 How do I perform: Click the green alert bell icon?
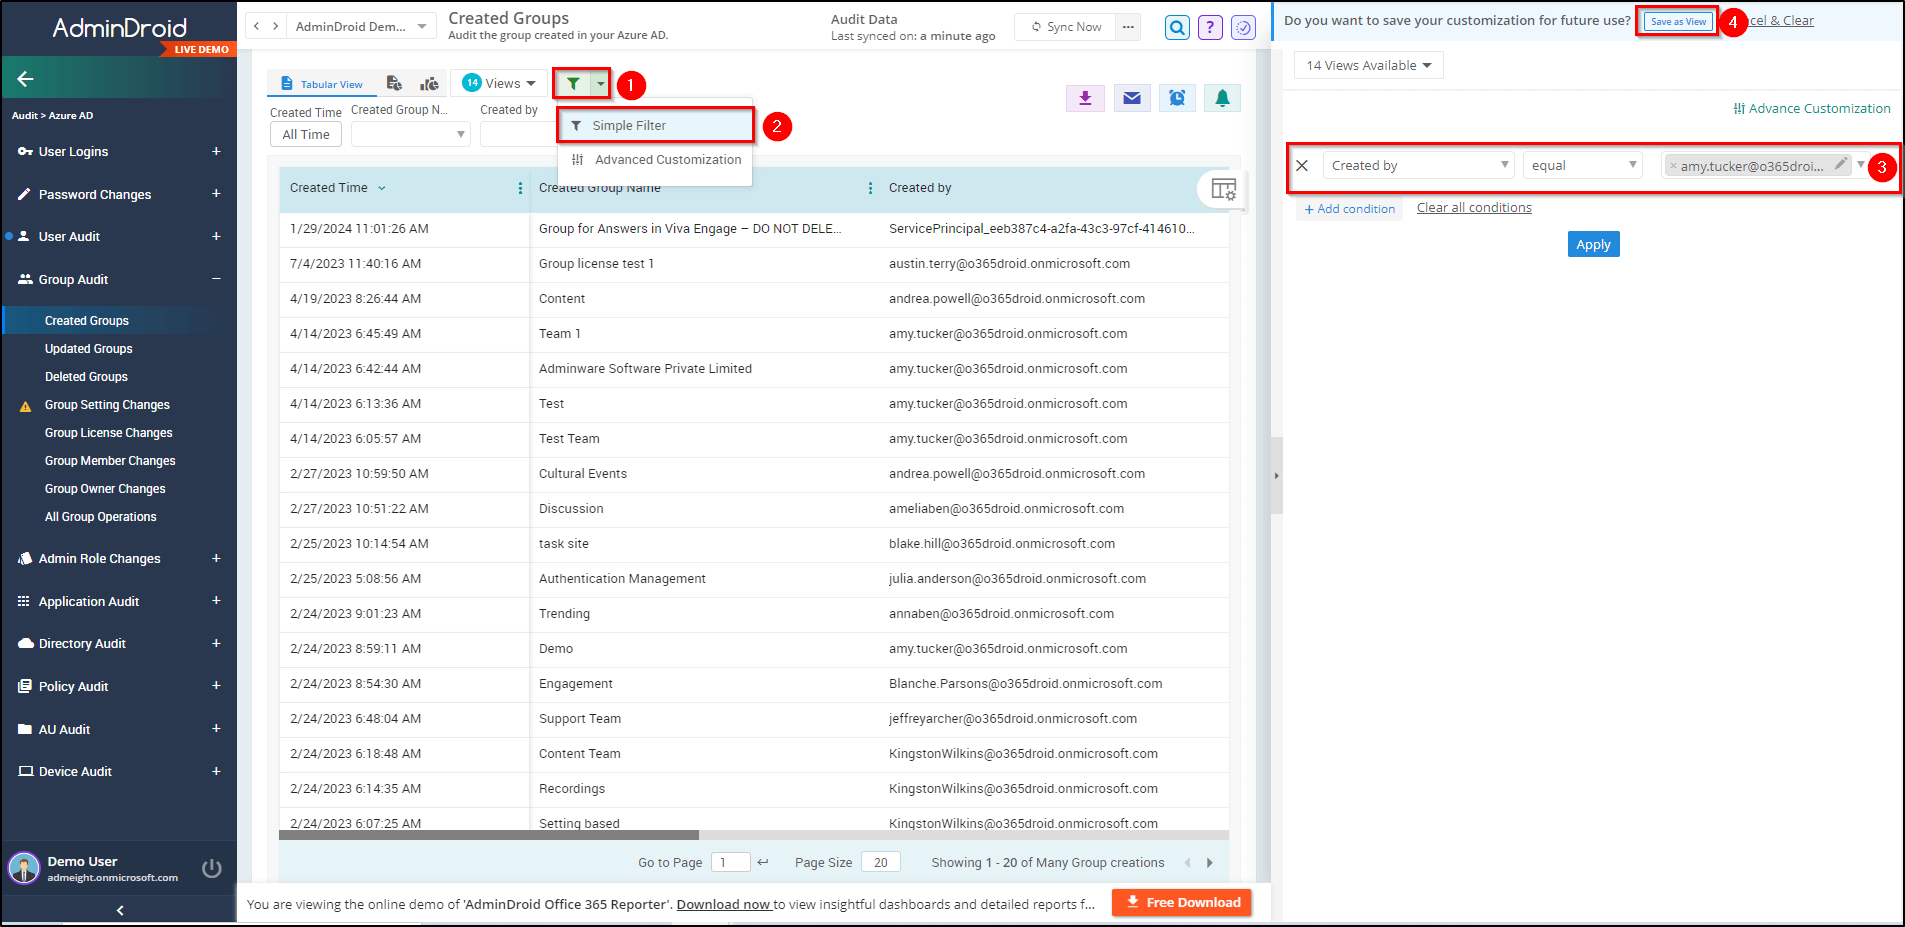click(x=1222, y=98)
